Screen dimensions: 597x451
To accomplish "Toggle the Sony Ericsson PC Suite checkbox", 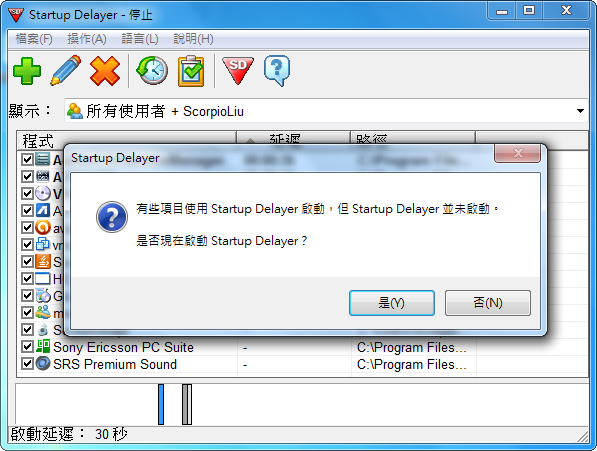I will pos(27,347).
